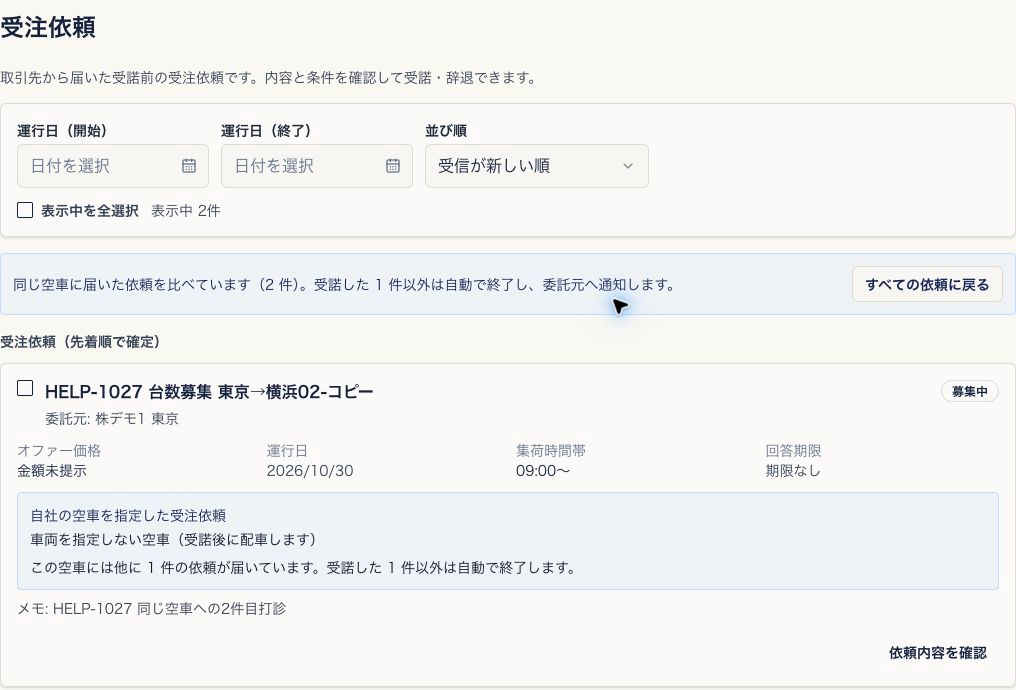The width and height of the screenshot is (1016, 690).
Task: Click 車両を指定しない空車 line
Action: tap(173, 540)
